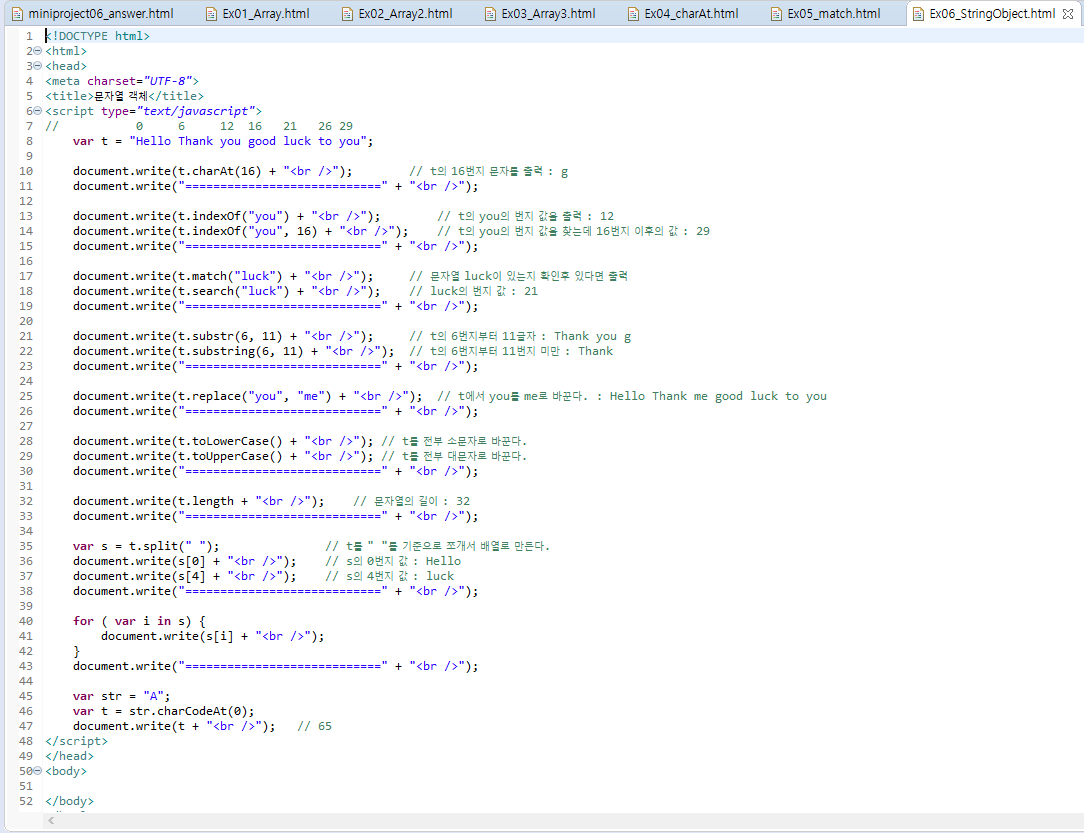Click the DOCTYPE html declaration on line 1
The width and height of the screenshot is (1084, 833).
(x=97, y=36)
